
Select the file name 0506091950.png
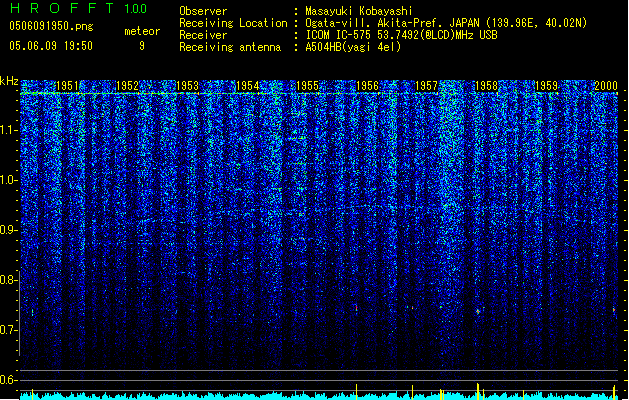pos(51,27)
